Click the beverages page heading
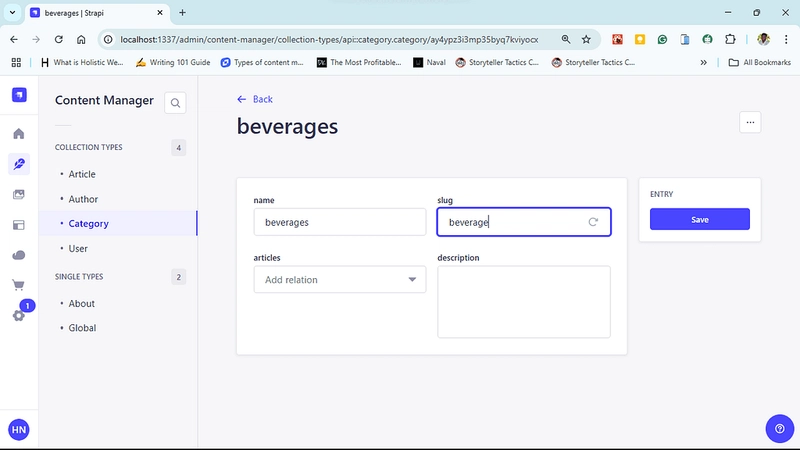Image resolution: width=800 pixels, height=450 pixels. tap(287, 127)
